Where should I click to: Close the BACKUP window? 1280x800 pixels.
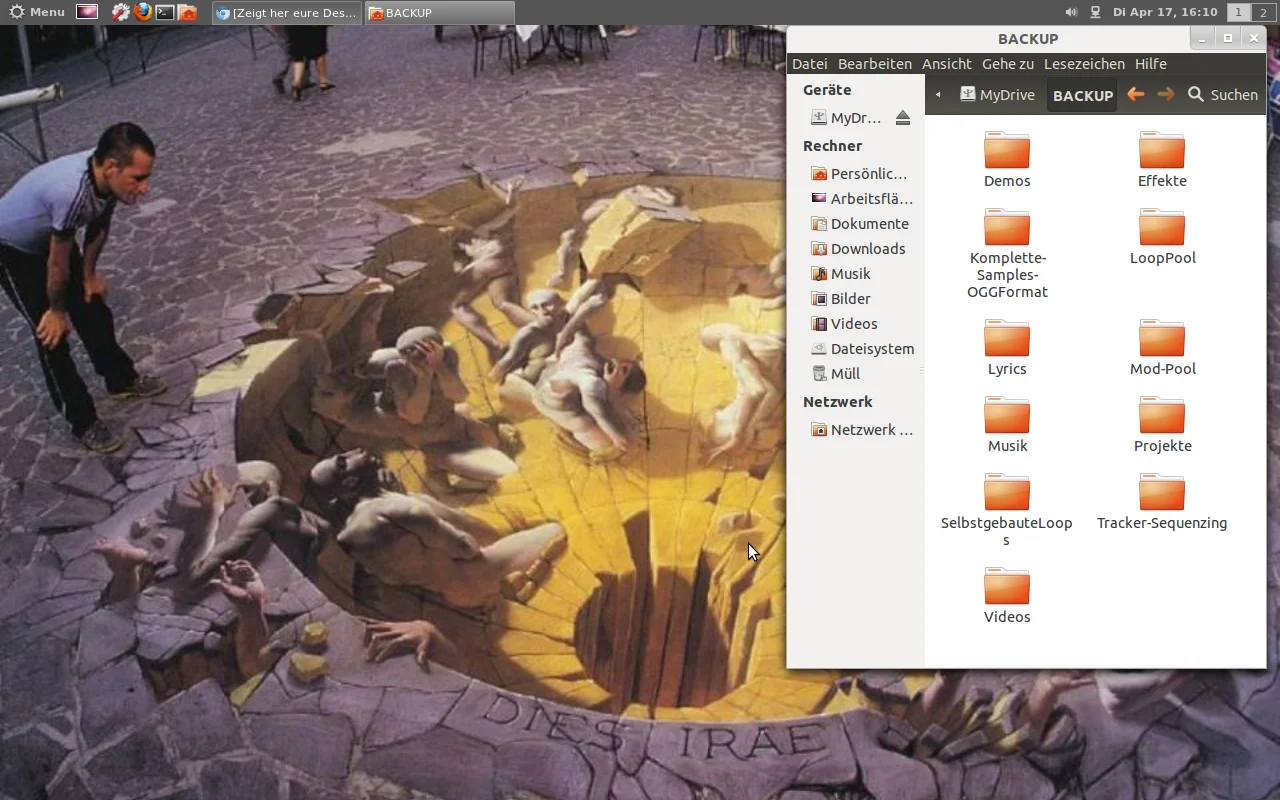pos(1254,39)
